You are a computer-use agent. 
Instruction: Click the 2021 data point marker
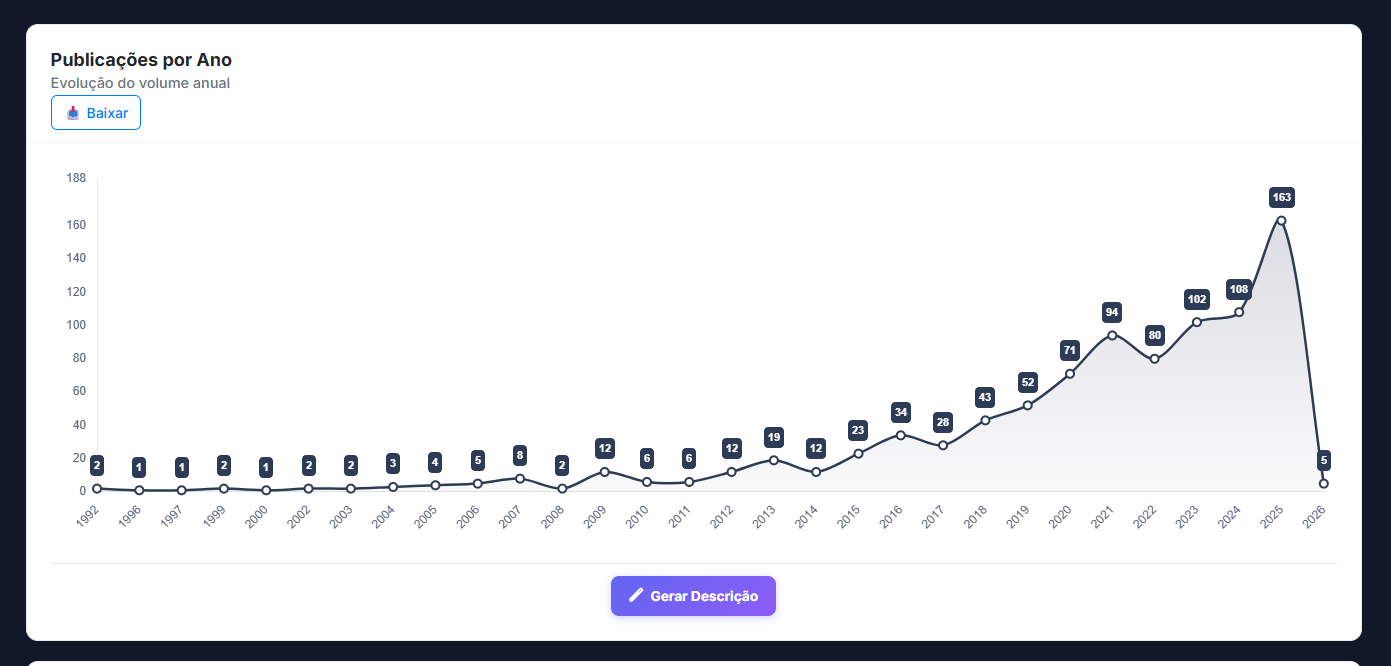(1112, 335)
